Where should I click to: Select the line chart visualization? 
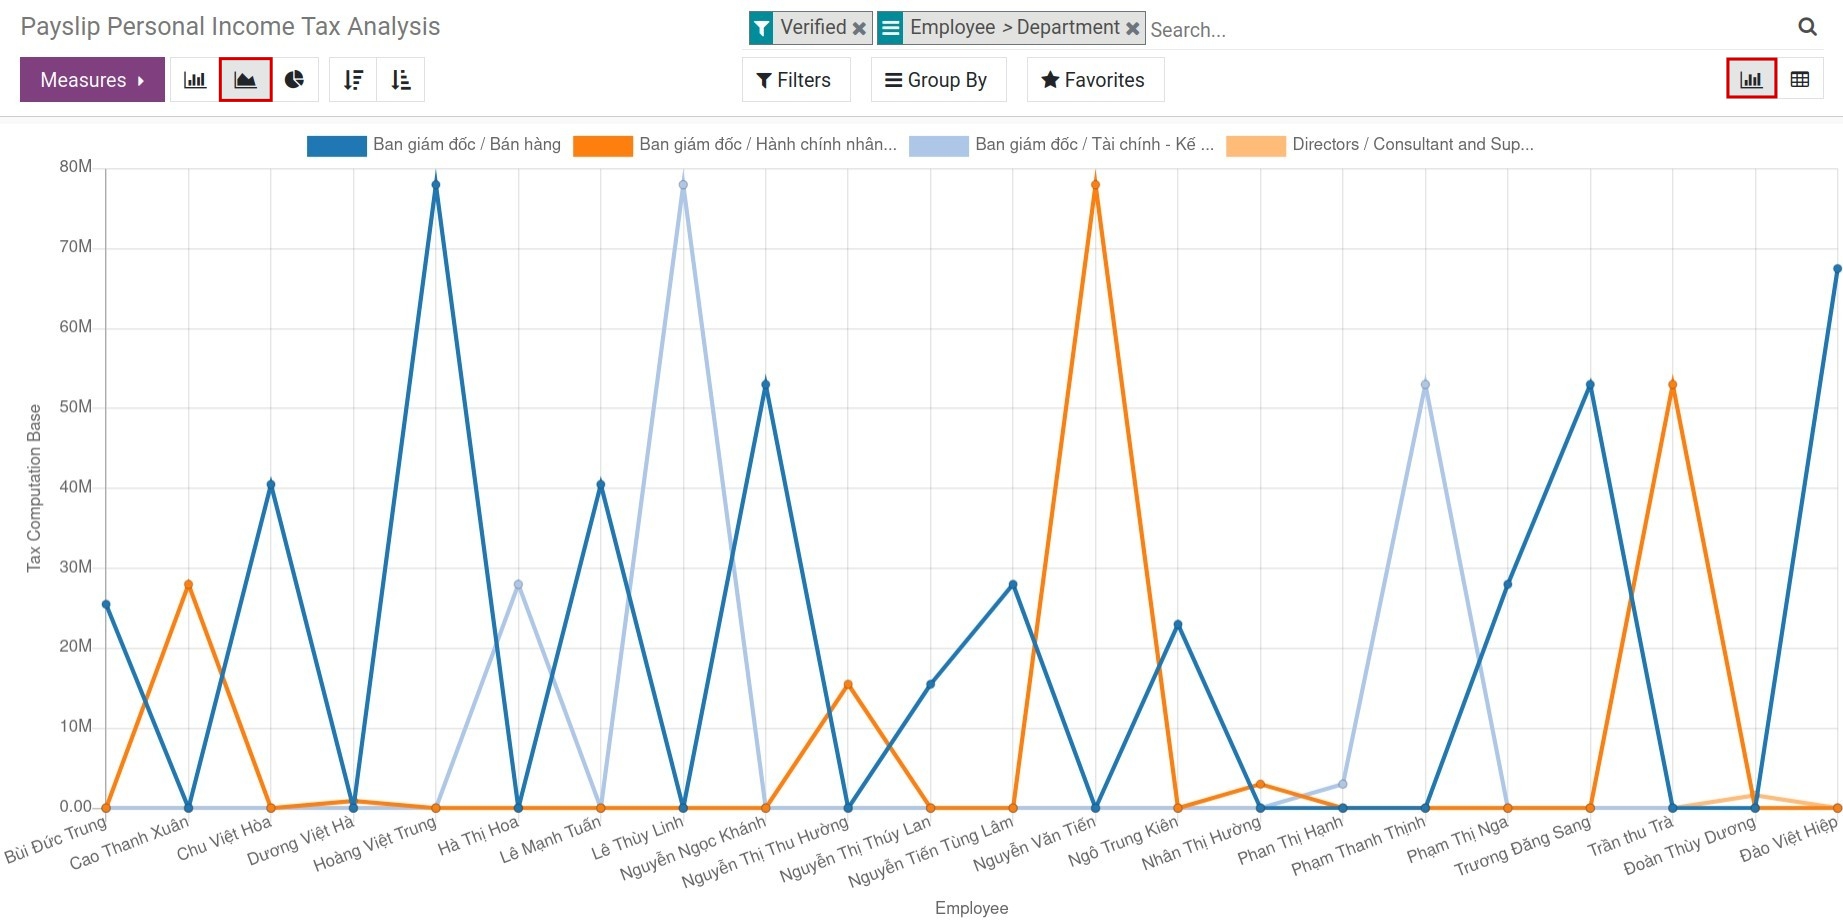point(245,79)
